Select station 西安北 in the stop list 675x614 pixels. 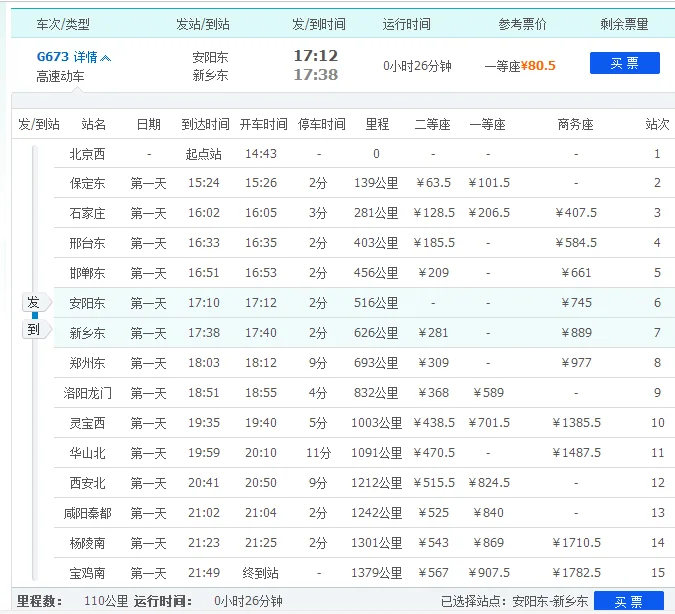tap(87, 483)
